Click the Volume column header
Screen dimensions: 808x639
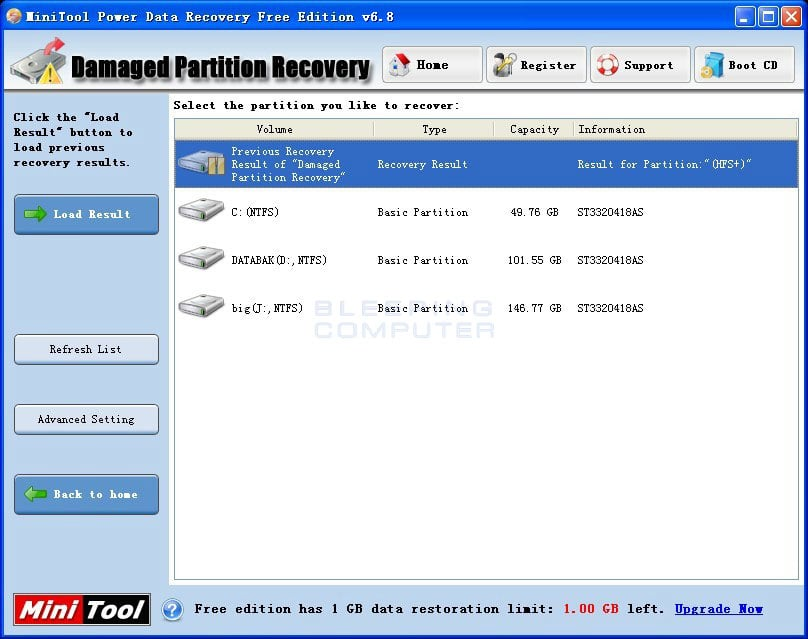(x=274, y=129)
